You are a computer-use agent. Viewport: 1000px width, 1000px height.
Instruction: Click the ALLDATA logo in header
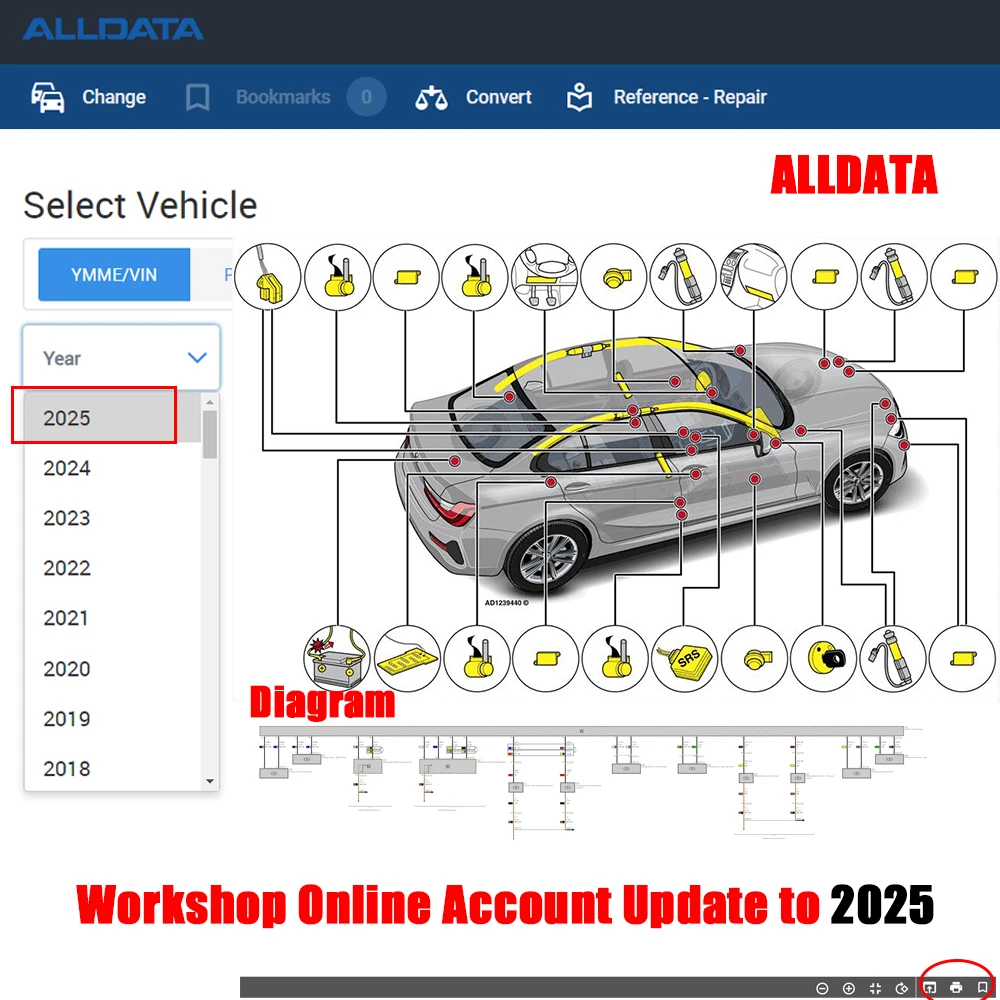113,29
